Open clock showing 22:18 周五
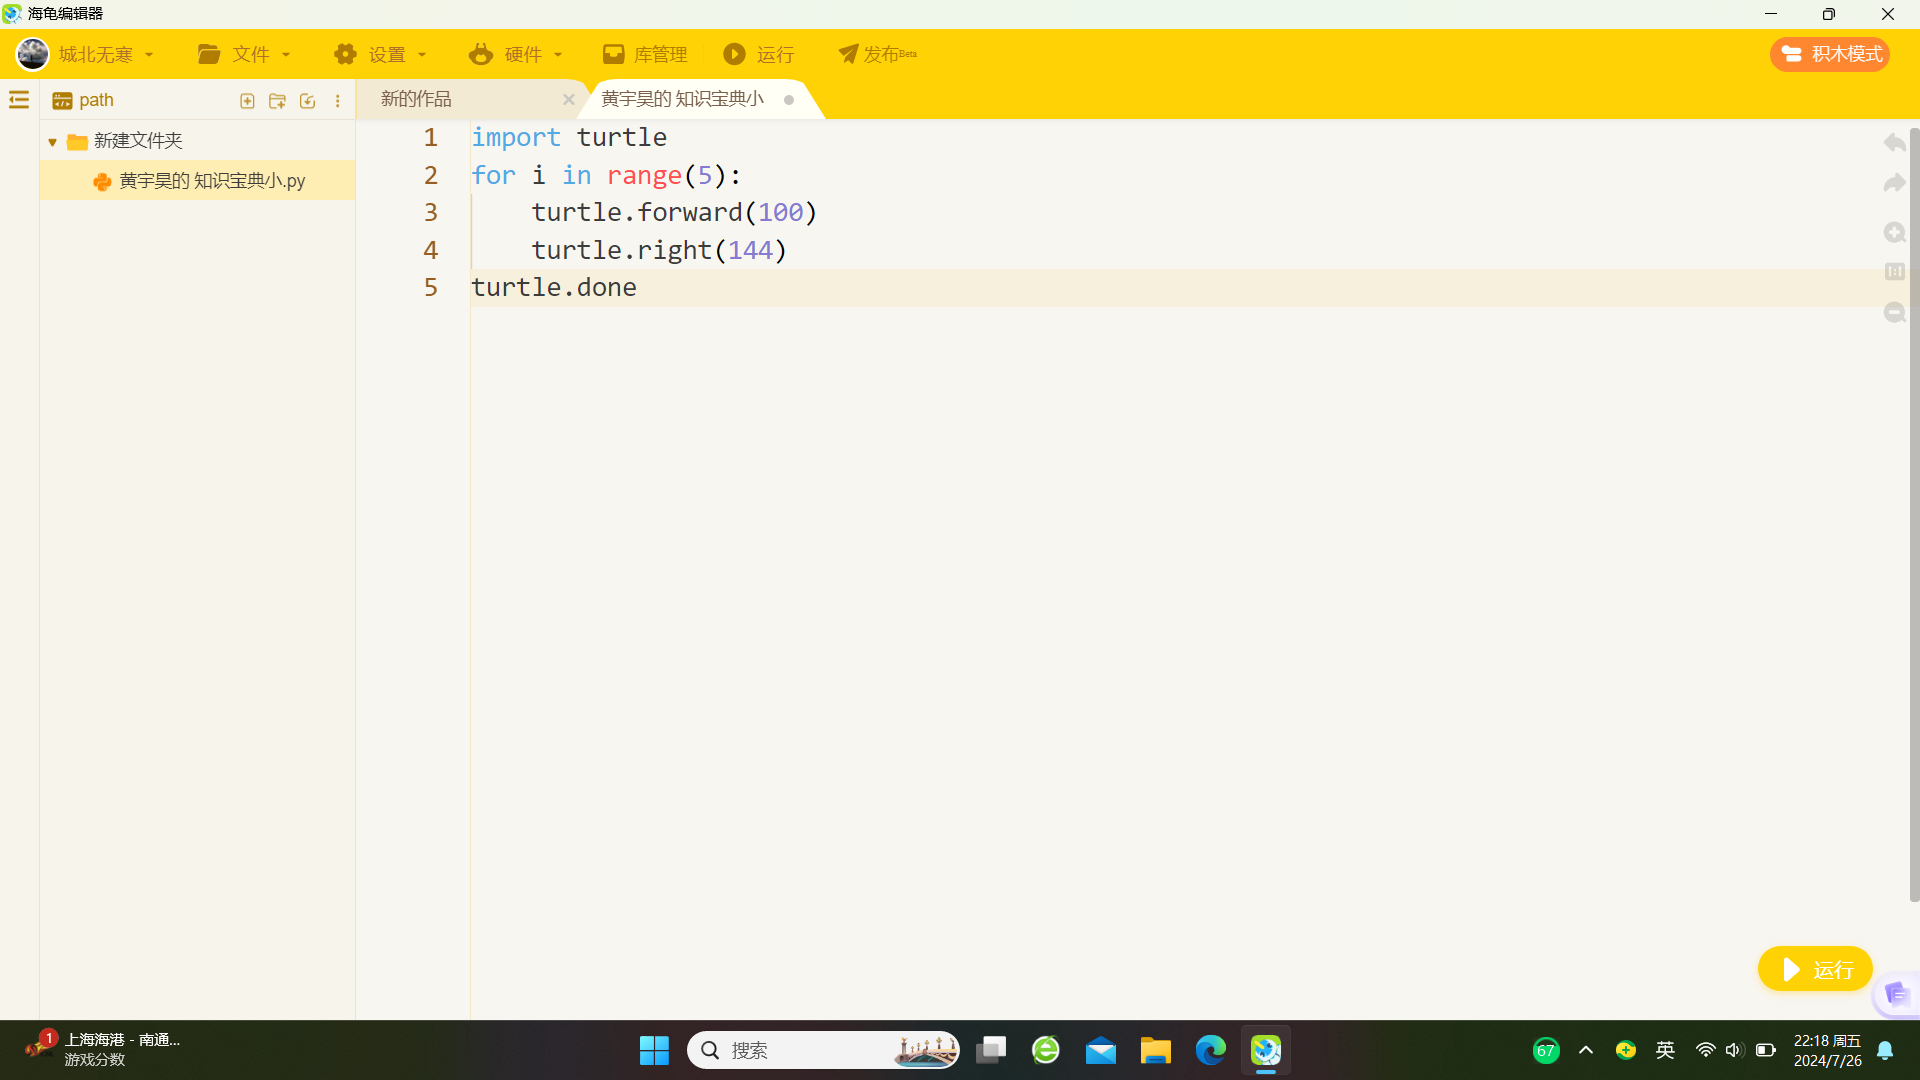1920x1080 pixels. click(x=1827, y=1050)
